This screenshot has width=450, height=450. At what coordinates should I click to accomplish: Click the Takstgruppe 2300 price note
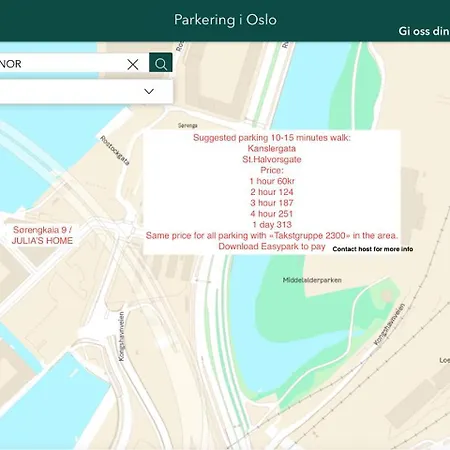coord(272,236)
